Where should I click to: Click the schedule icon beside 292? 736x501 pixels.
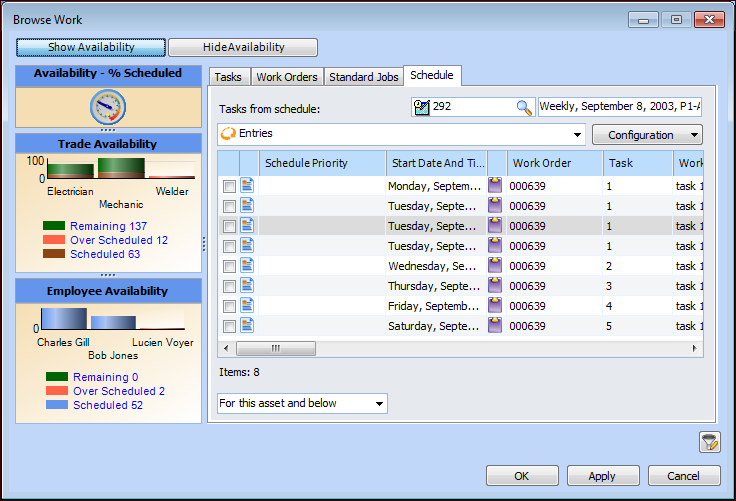pos(422,107)
